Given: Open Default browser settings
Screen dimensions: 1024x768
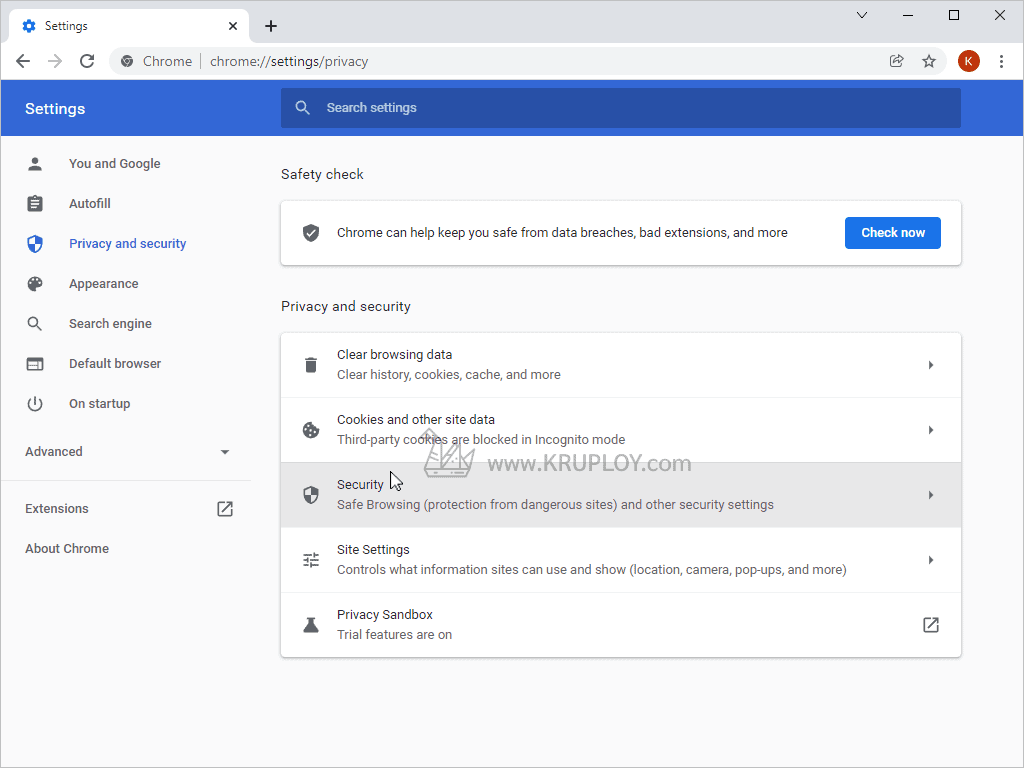Looking at the screenshot, I should [x=115, y=364].
